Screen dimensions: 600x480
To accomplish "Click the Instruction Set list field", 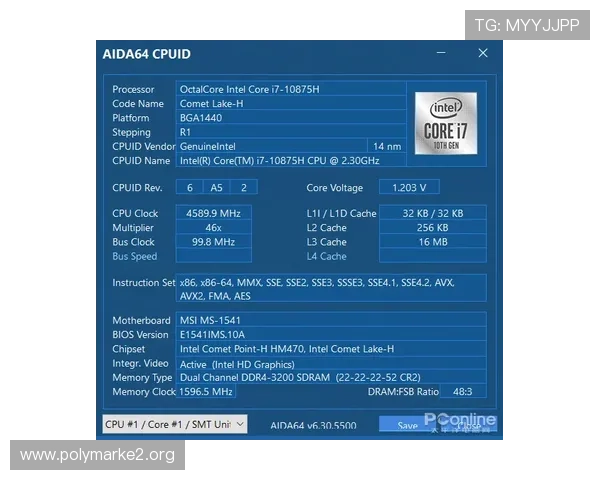I will pyautogui.click(x=331, y=288).
